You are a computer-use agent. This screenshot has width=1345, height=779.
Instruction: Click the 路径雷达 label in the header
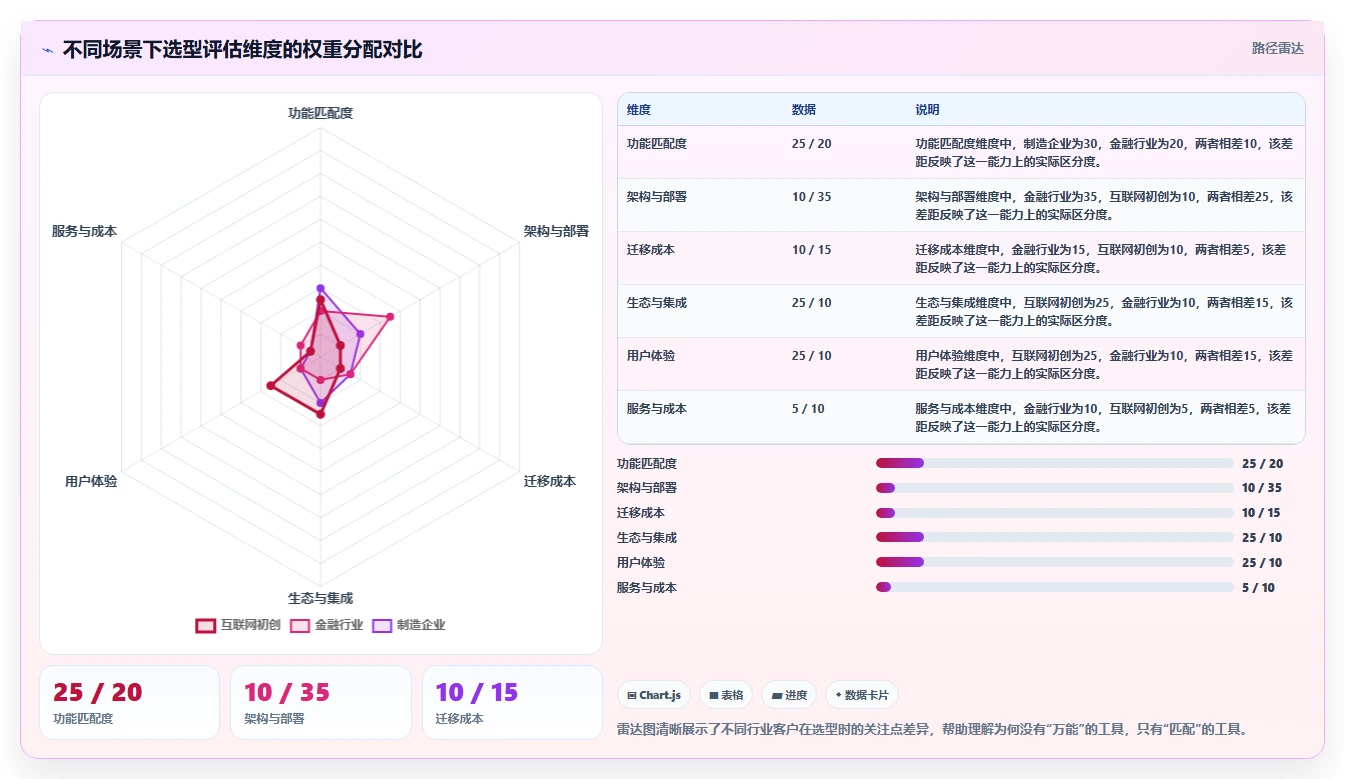[x=1278, y=48]
